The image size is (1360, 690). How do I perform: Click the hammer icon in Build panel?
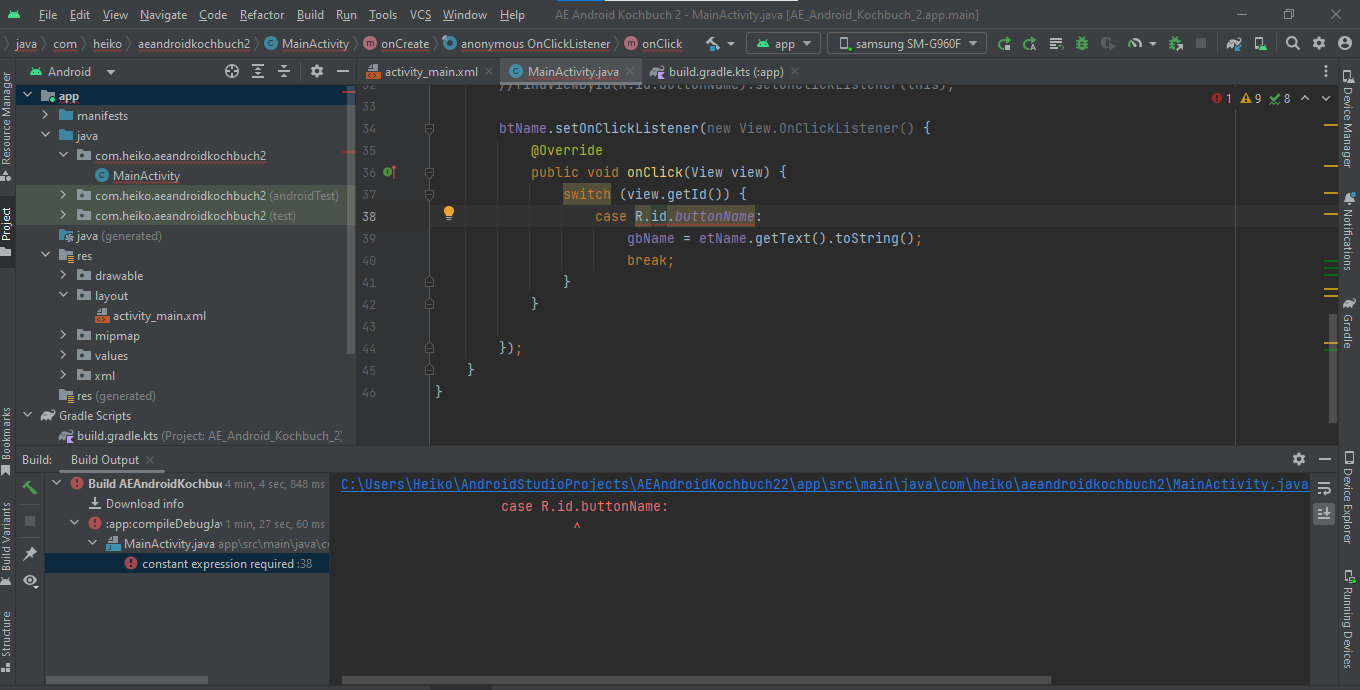(30, 488)
